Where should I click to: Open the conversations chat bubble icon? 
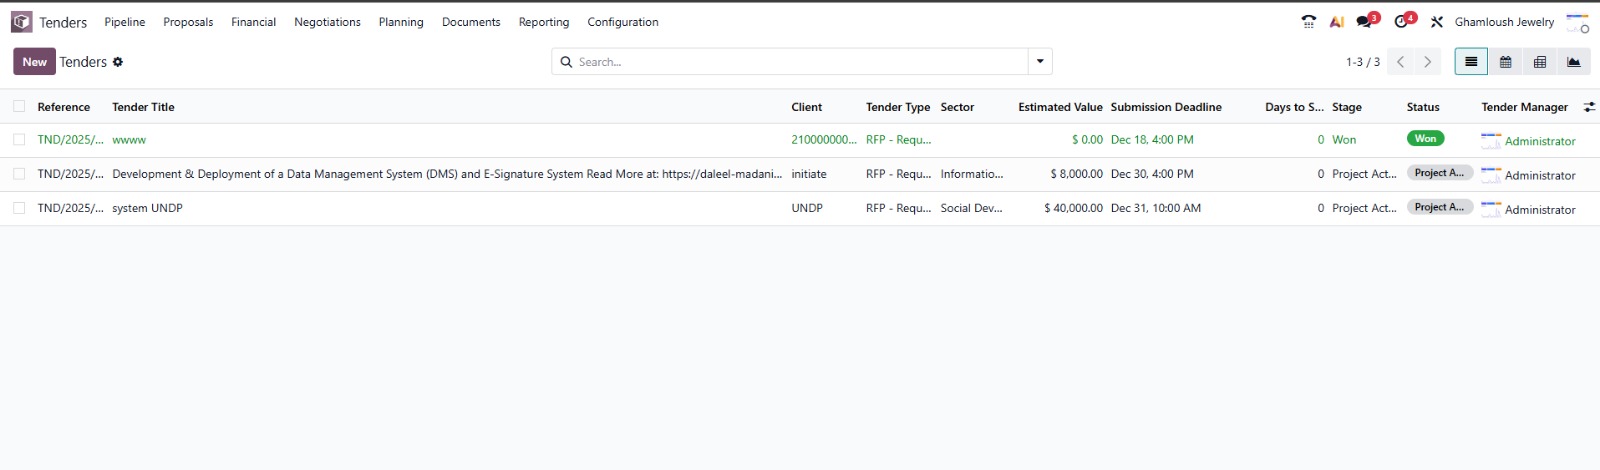pos(1365,22)
